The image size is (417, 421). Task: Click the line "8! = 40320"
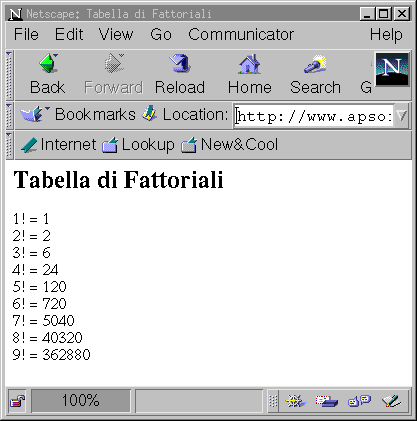pos(48,338)
